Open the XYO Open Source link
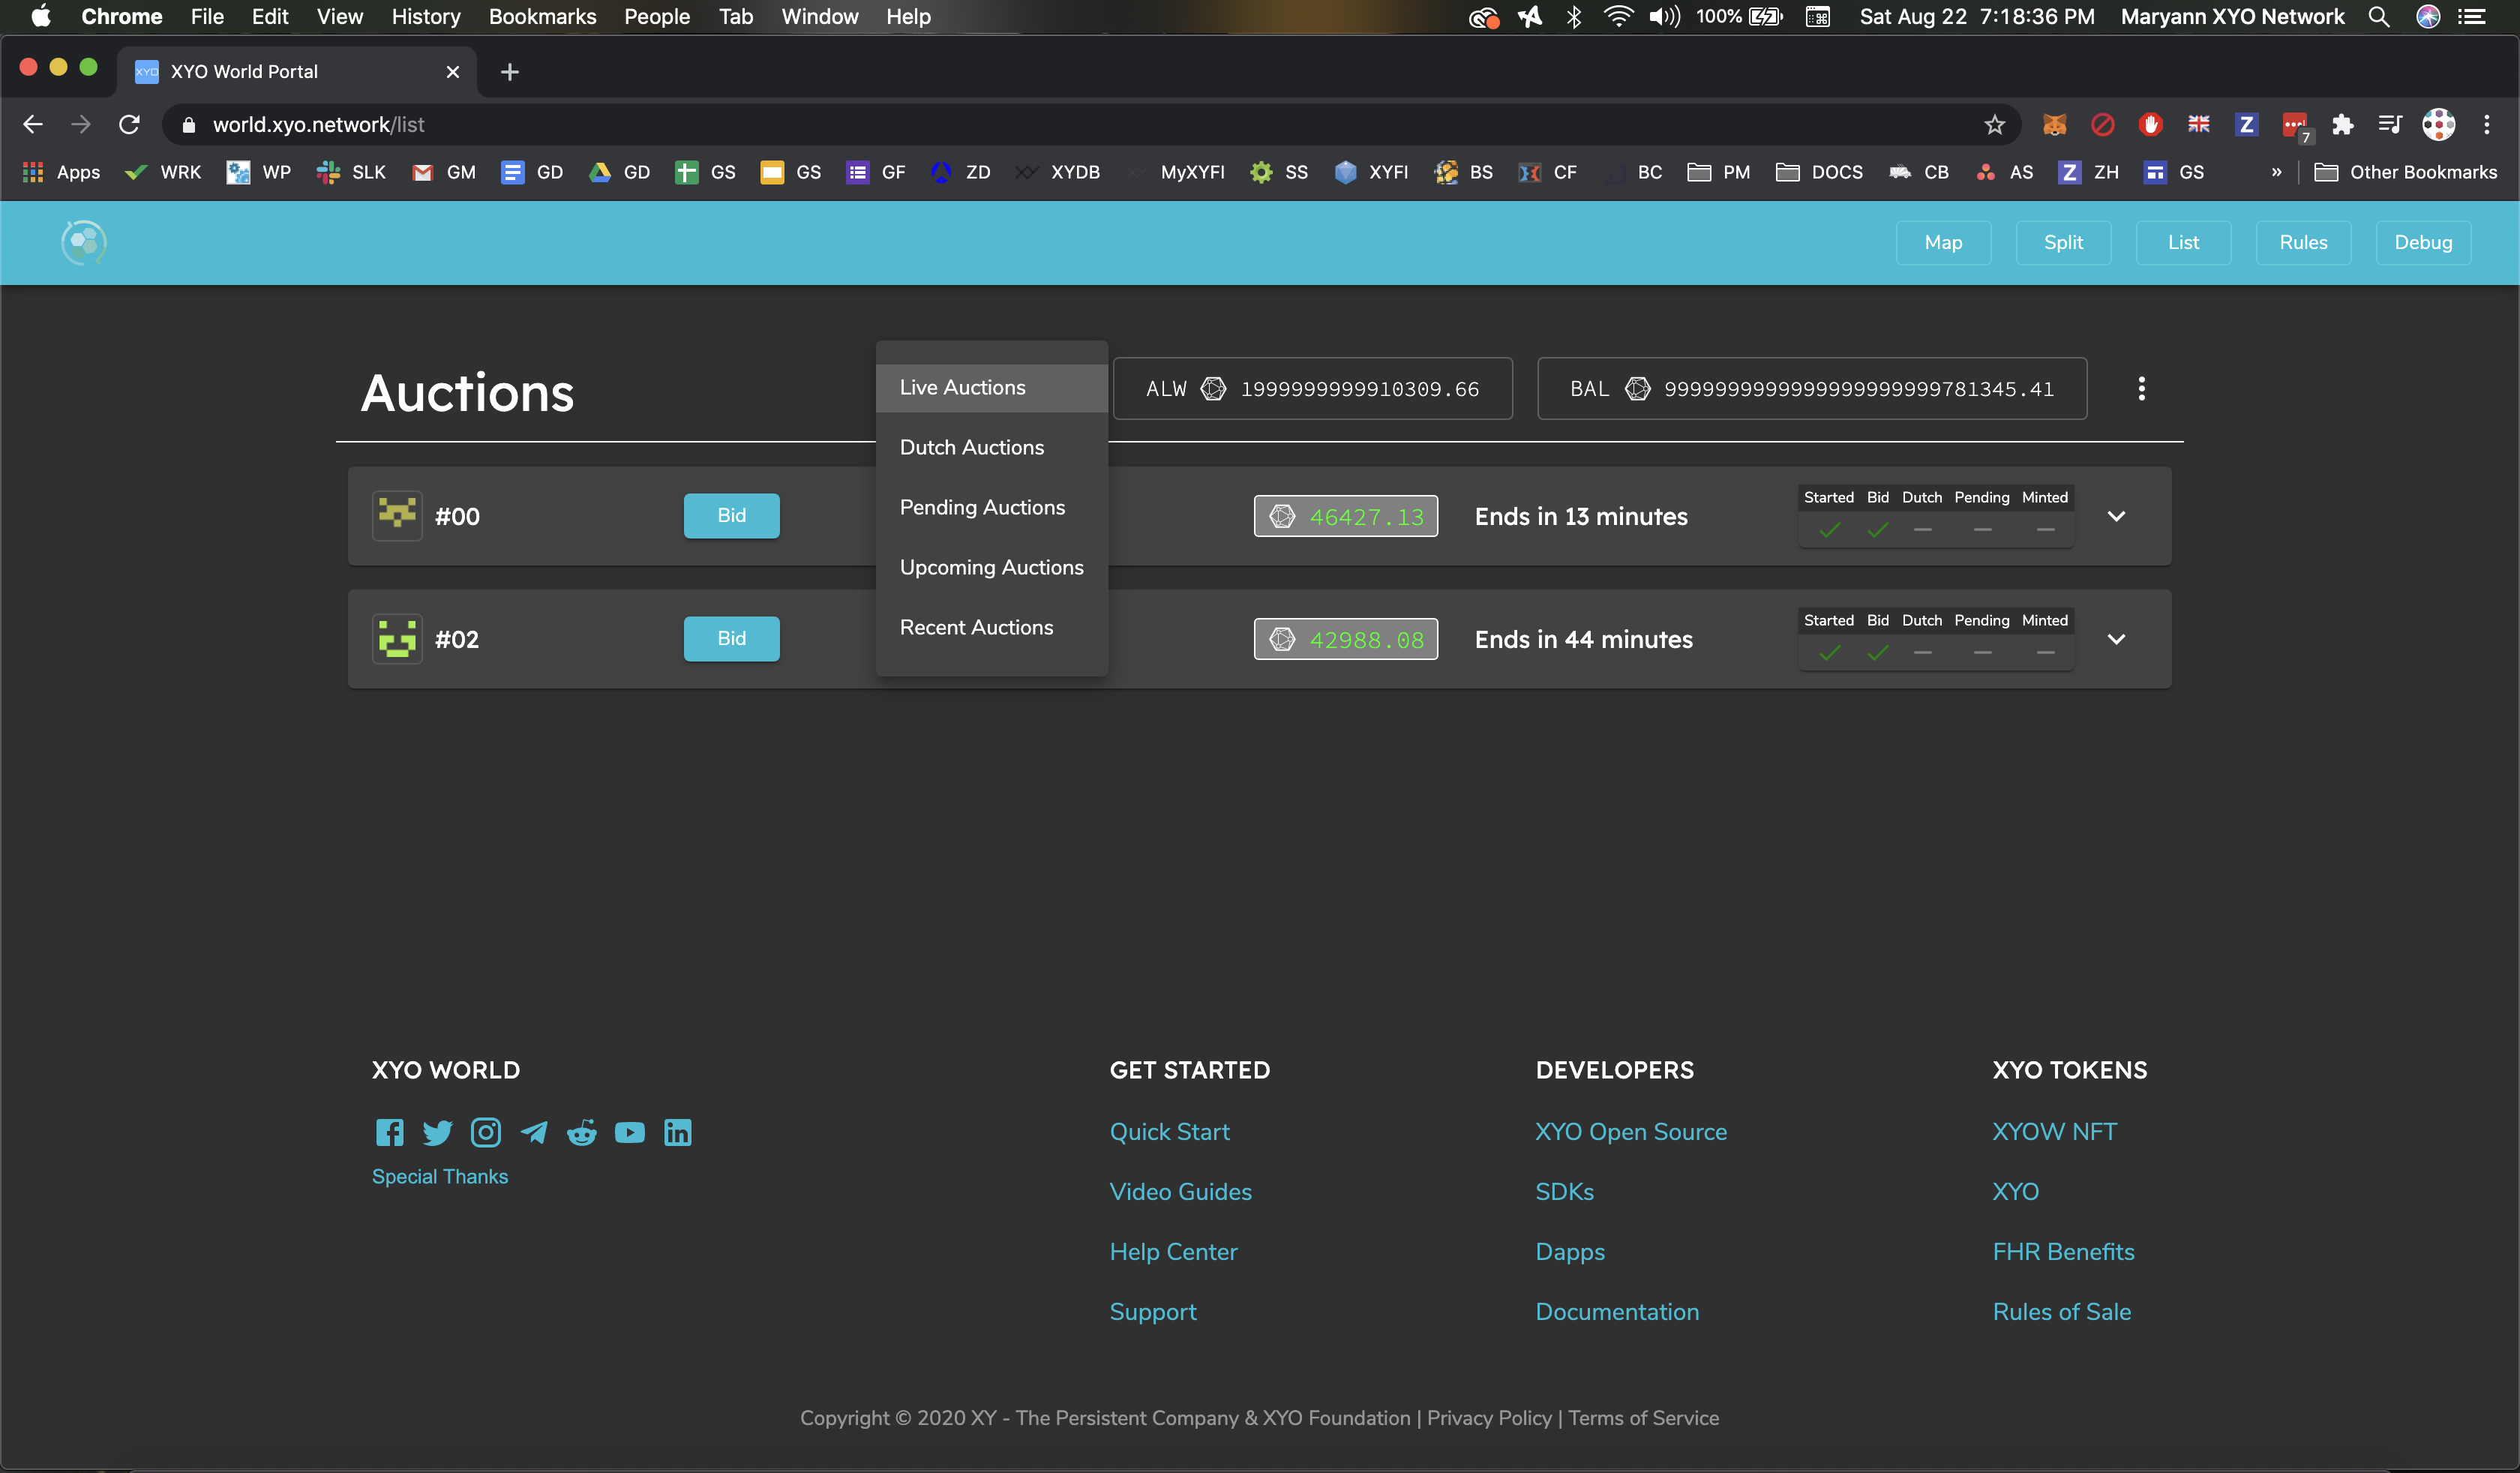Image resolution: width=2520 pixels, height=1473 pixels. (x=1631, y=1131)
